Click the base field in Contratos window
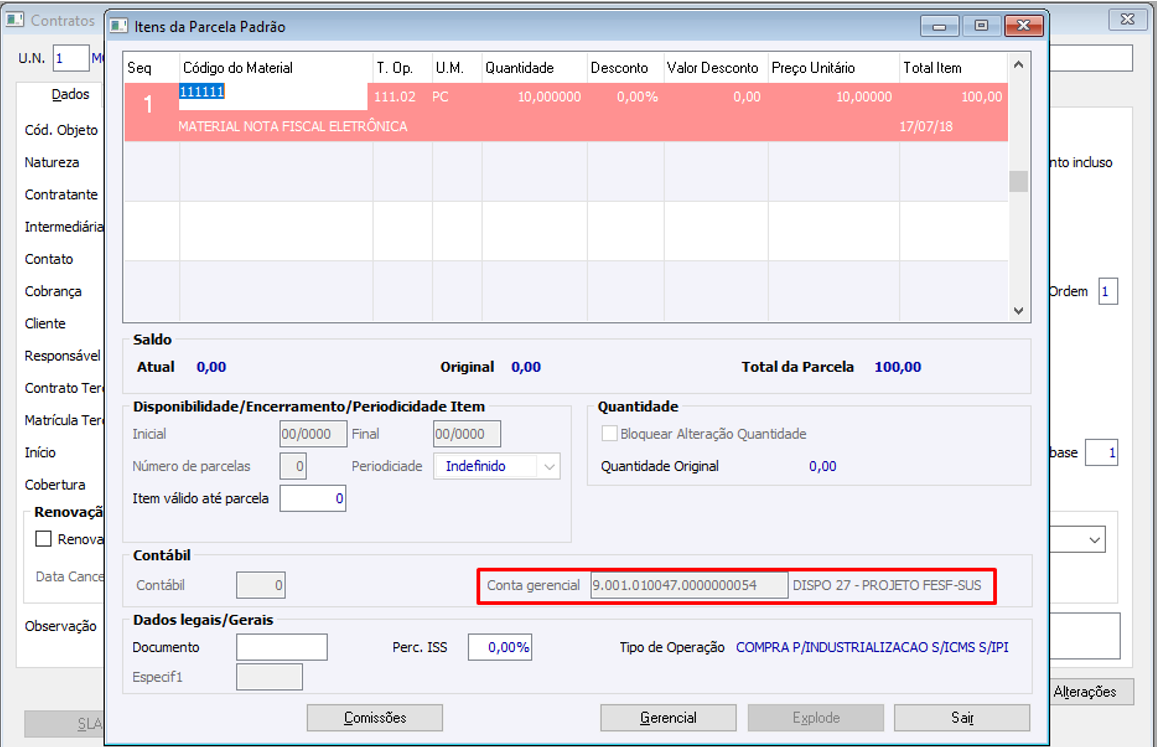 [1102, 452]
